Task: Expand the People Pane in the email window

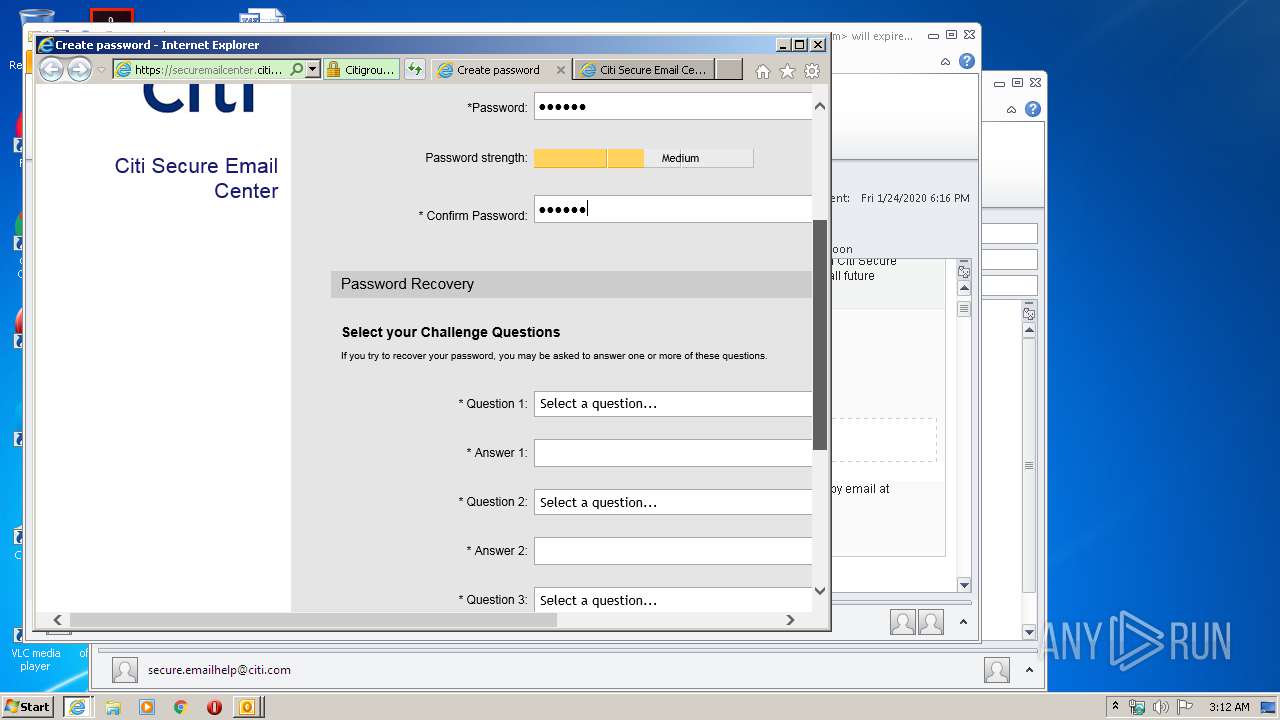Action: pyautogui.click(x=963, y=622)
